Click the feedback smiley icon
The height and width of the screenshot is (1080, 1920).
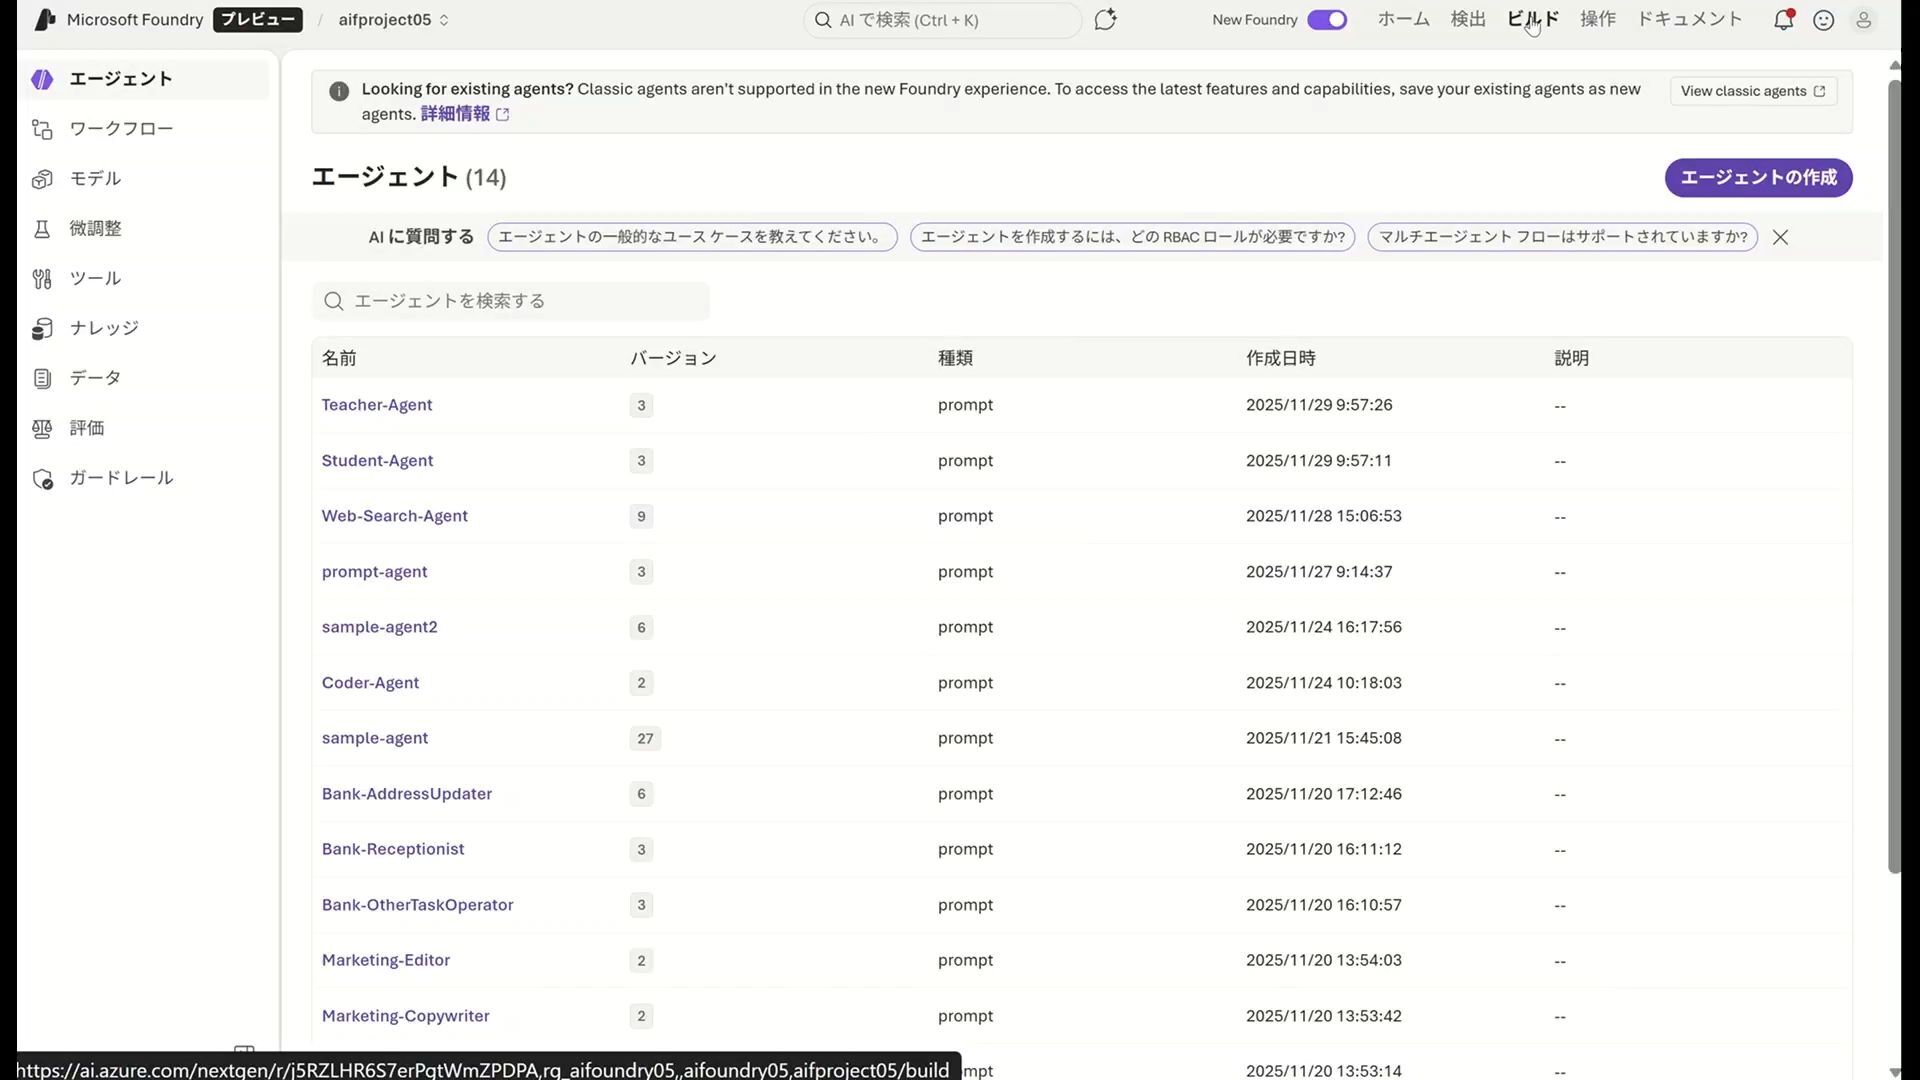1823,20
